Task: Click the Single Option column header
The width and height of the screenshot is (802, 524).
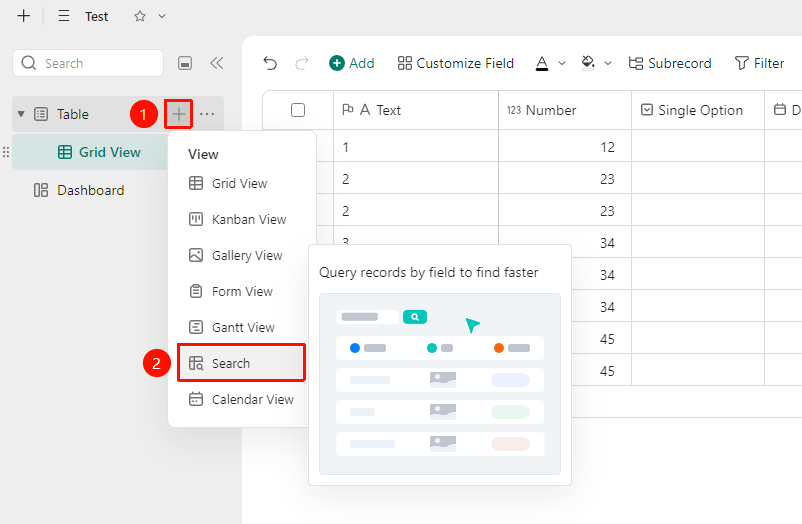Action: click(698, 110)
